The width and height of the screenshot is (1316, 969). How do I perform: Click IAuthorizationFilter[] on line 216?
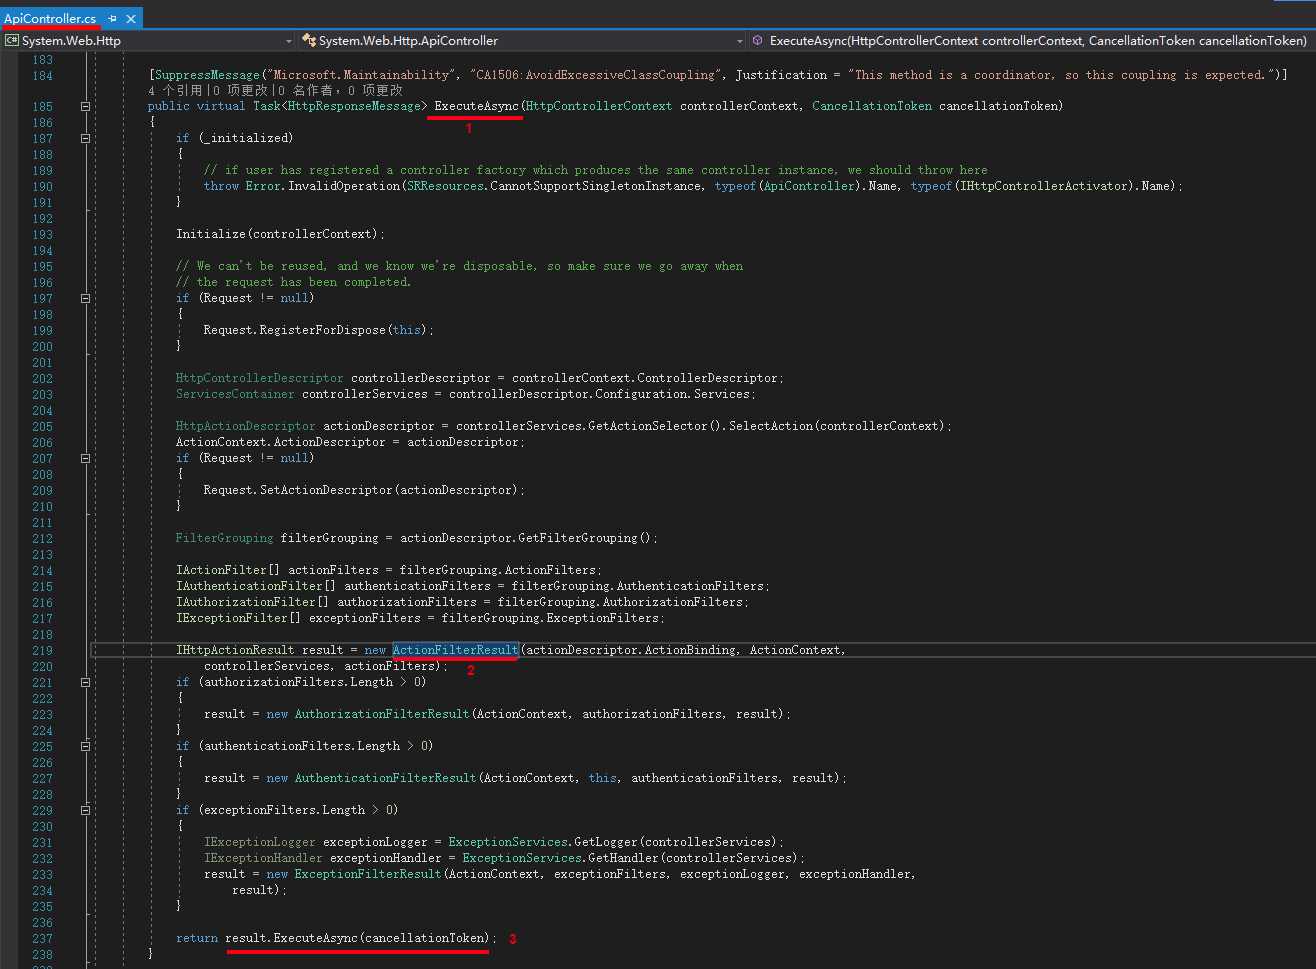(x=253, y=602)
